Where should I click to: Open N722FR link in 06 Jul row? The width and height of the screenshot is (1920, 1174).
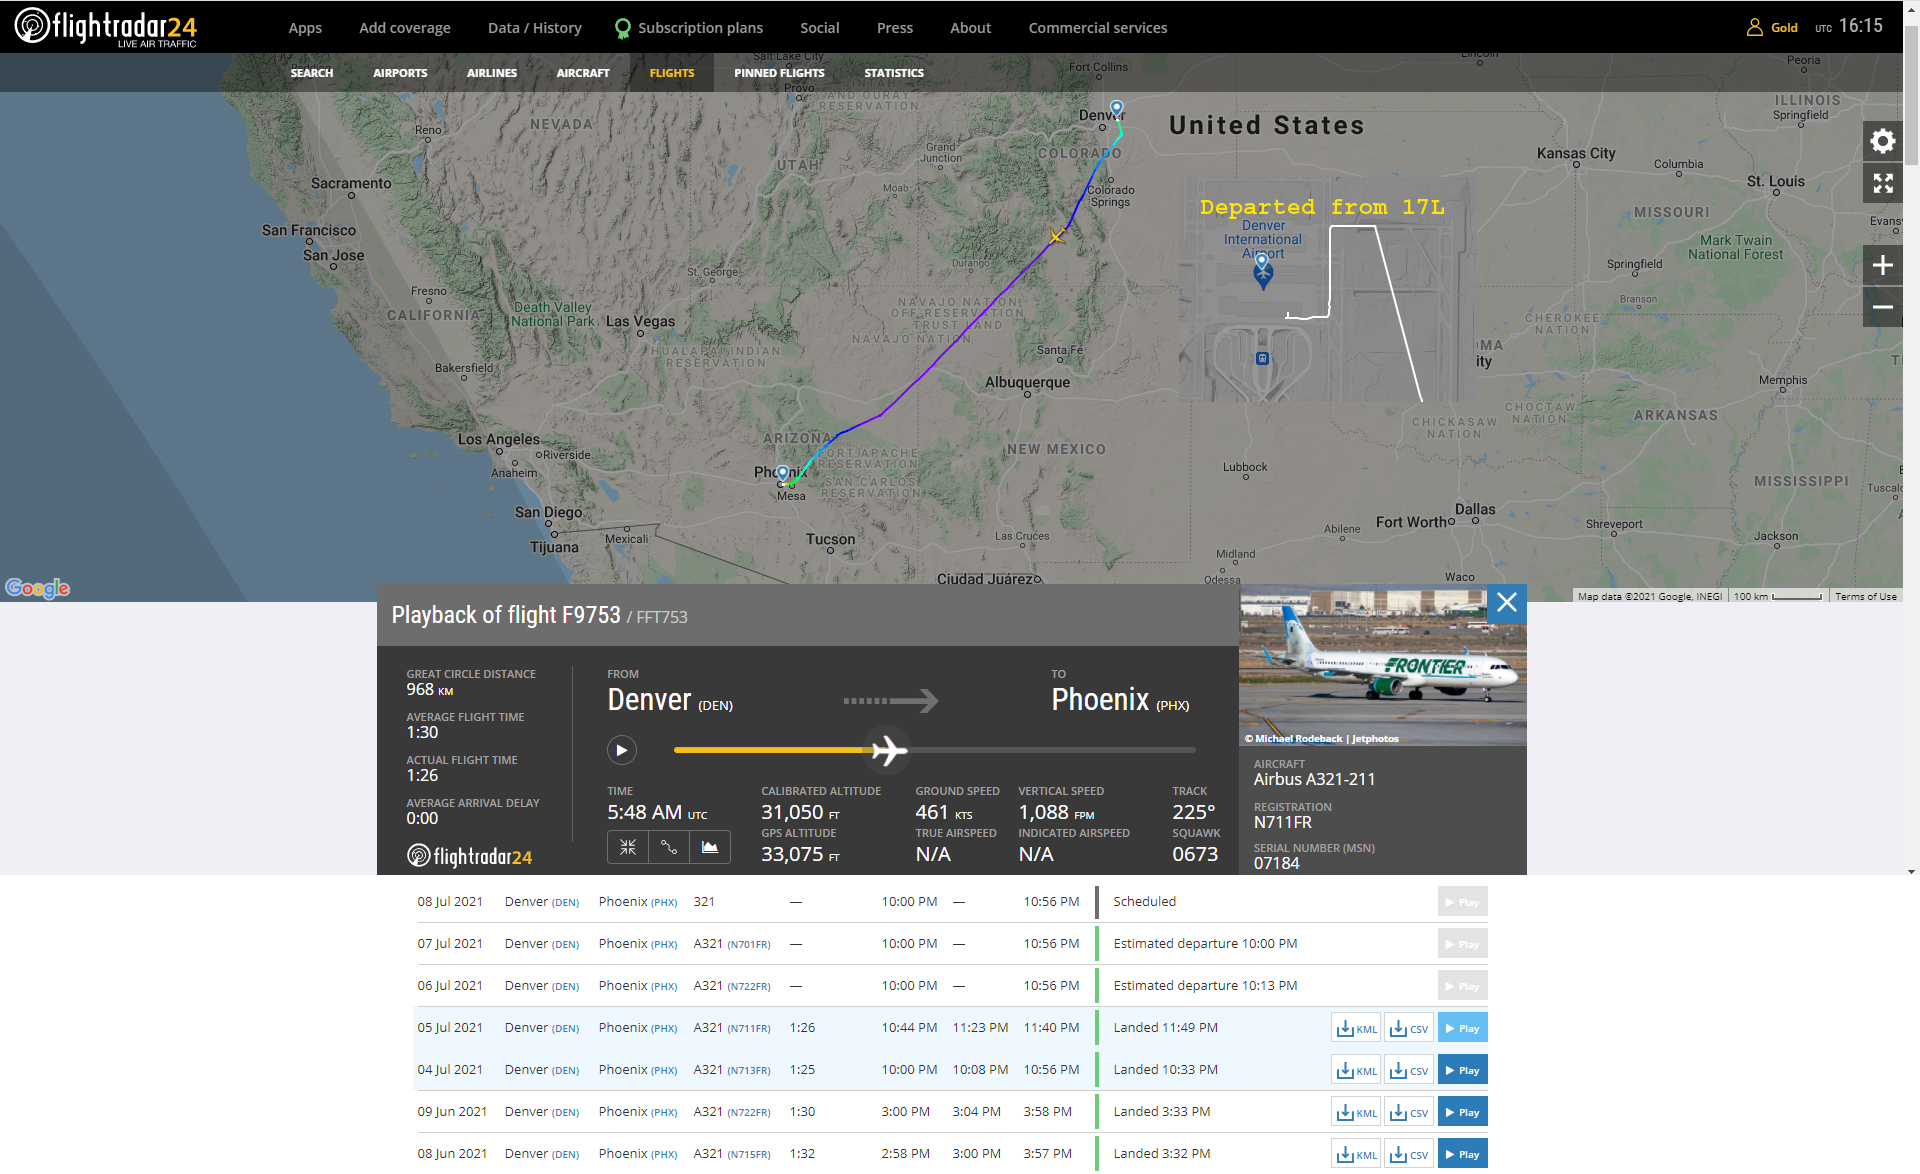(x=749, y=987)
